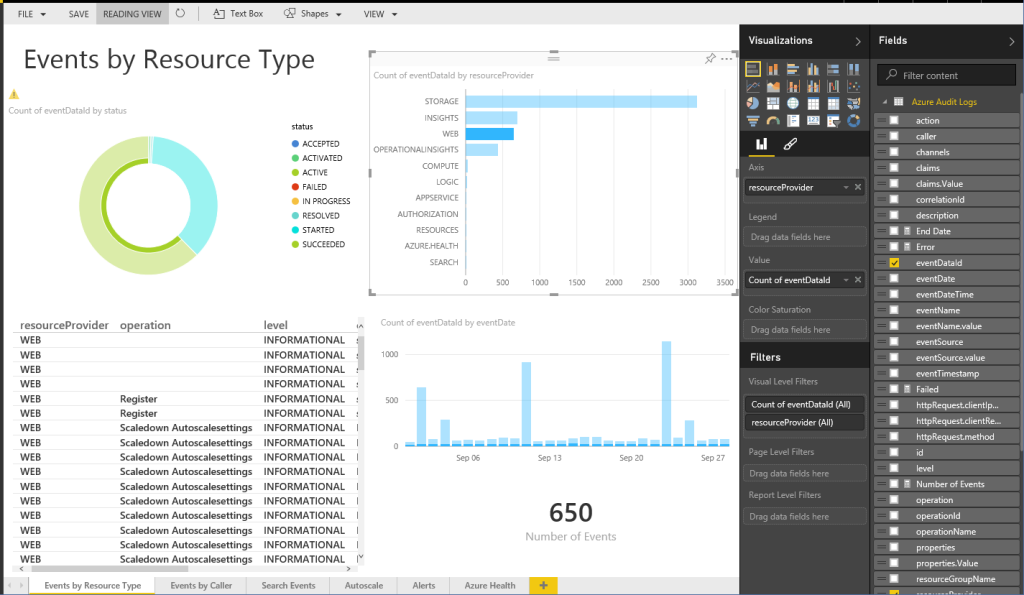Expand the resourceProvider axis field dropdown
Screen dimensions: 1024x595
click(846, 187)
